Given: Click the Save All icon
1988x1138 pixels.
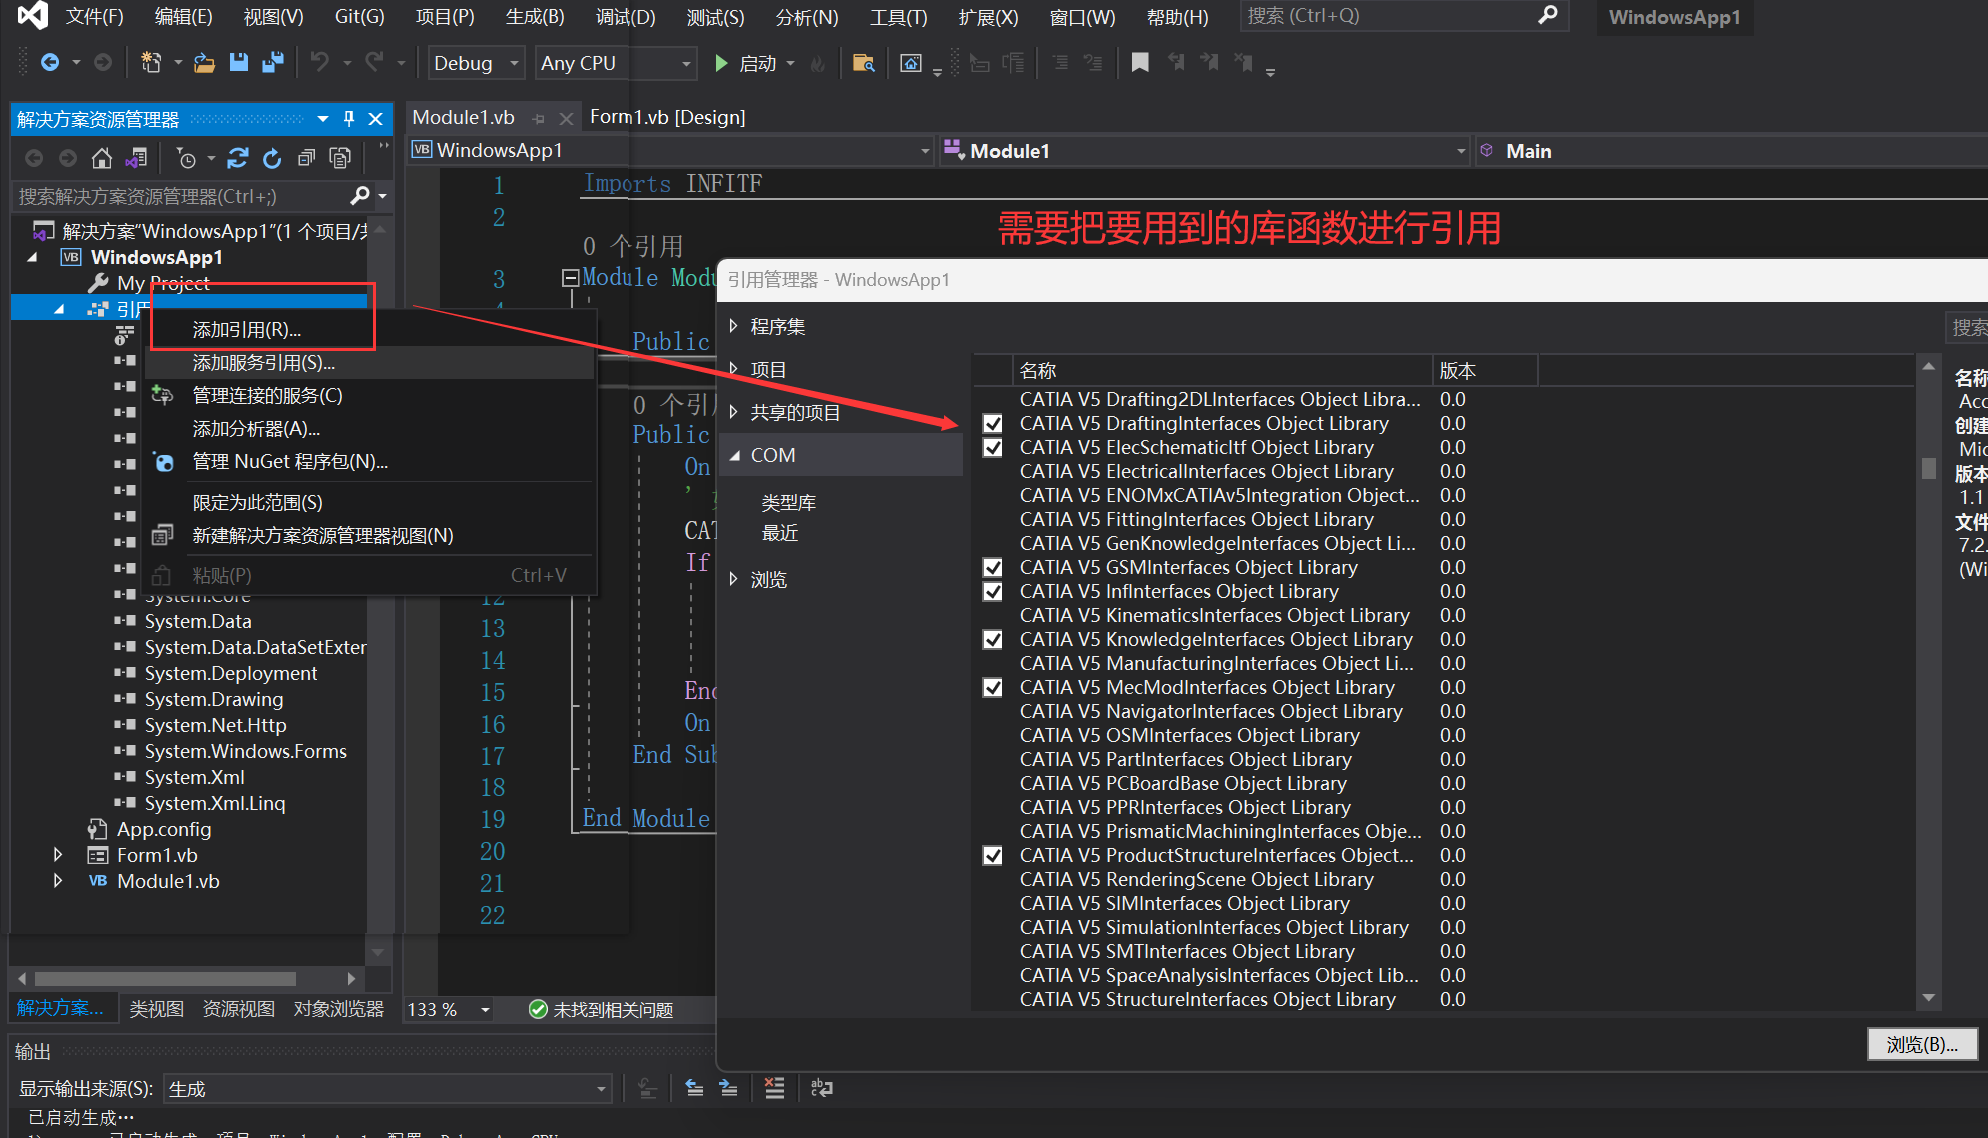Looking at the screenshot, I should 272,63.
